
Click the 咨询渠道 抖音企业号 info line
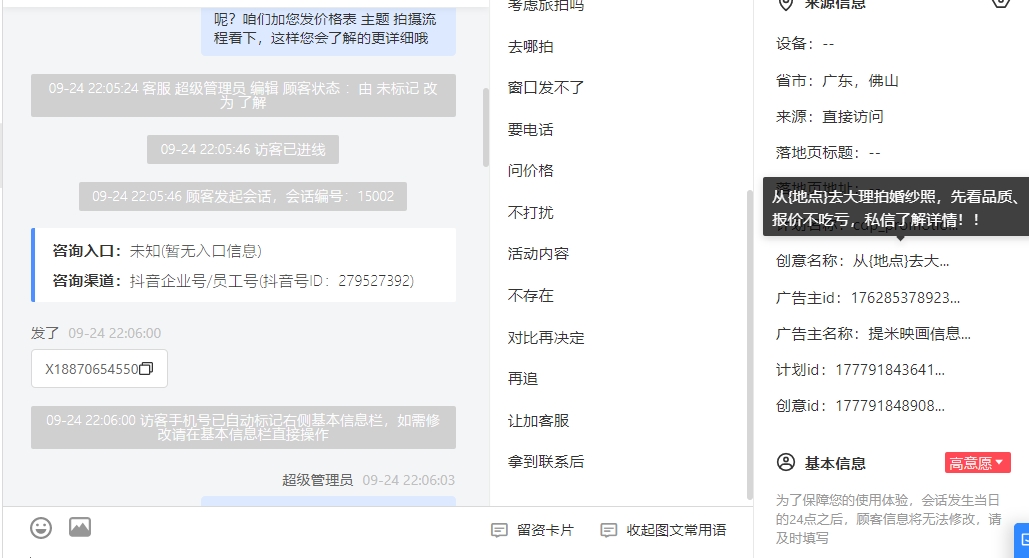[x=233, y=281]
